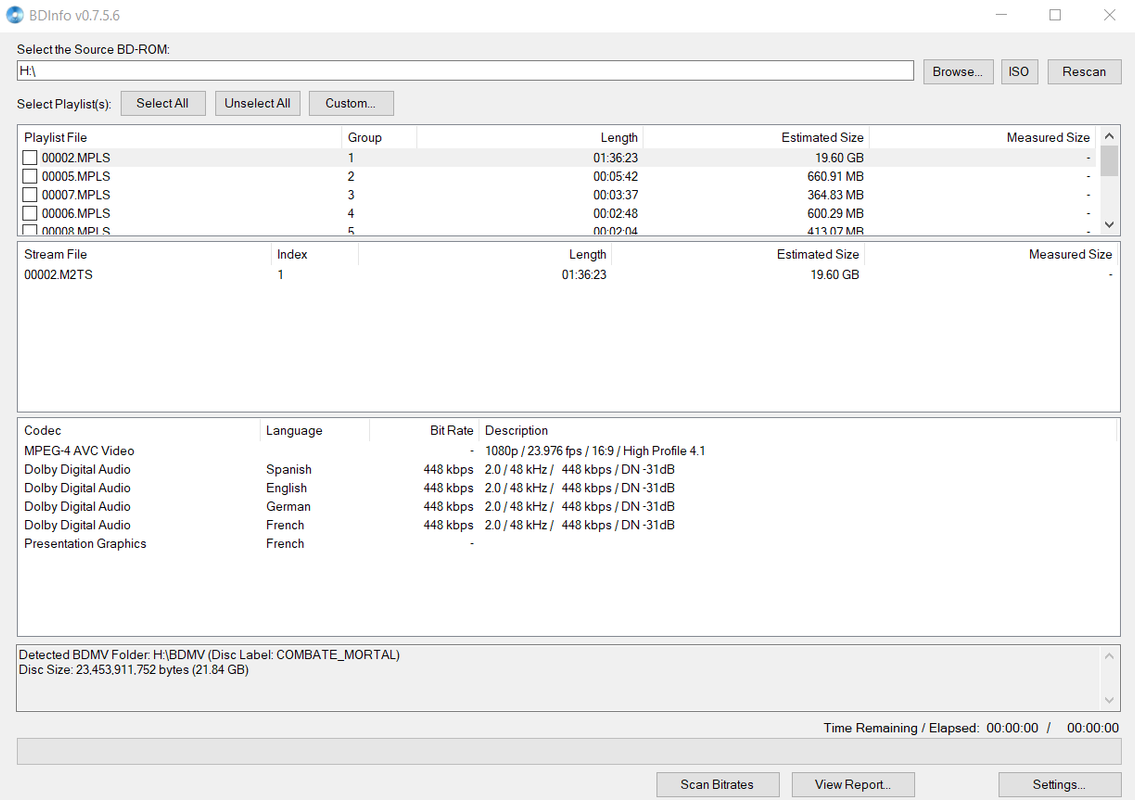Click the 600.29 MB estimated size cell
The width and height of the screenshot is (1135, 800).
pyautogui.click(x=835, y=214)
